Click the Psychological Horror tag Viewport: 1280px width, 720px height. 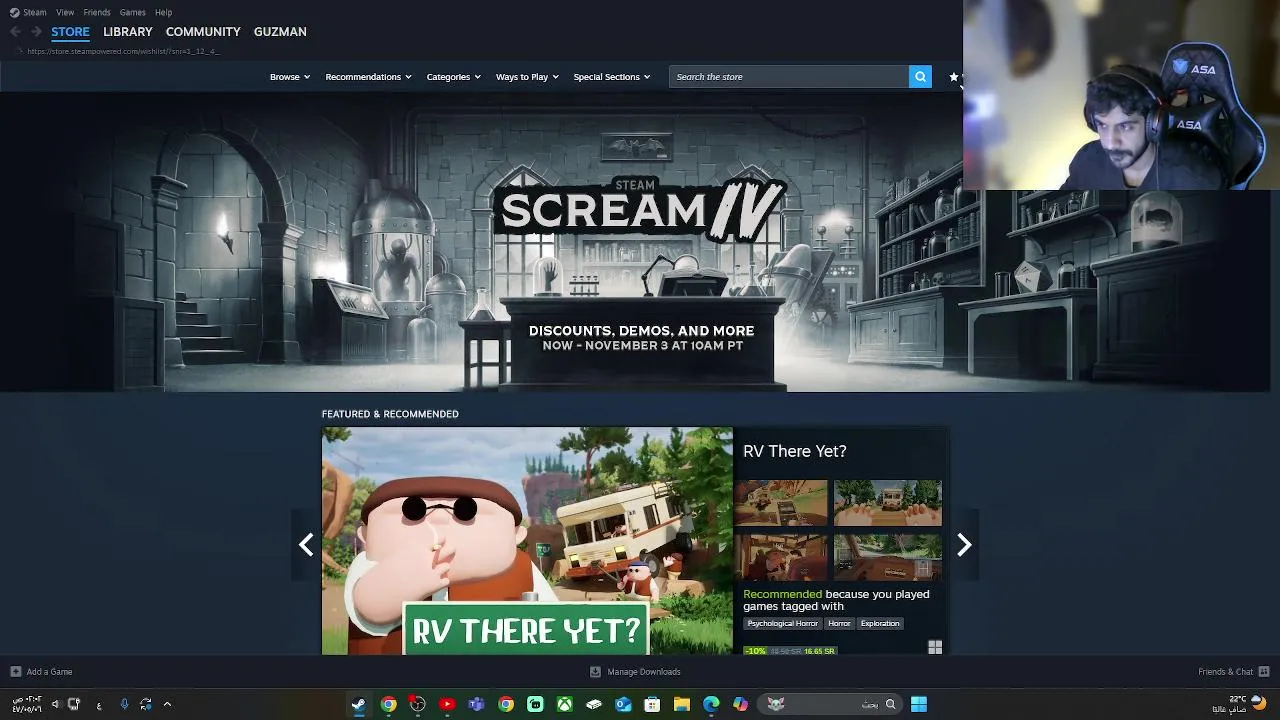pos(783,623)
